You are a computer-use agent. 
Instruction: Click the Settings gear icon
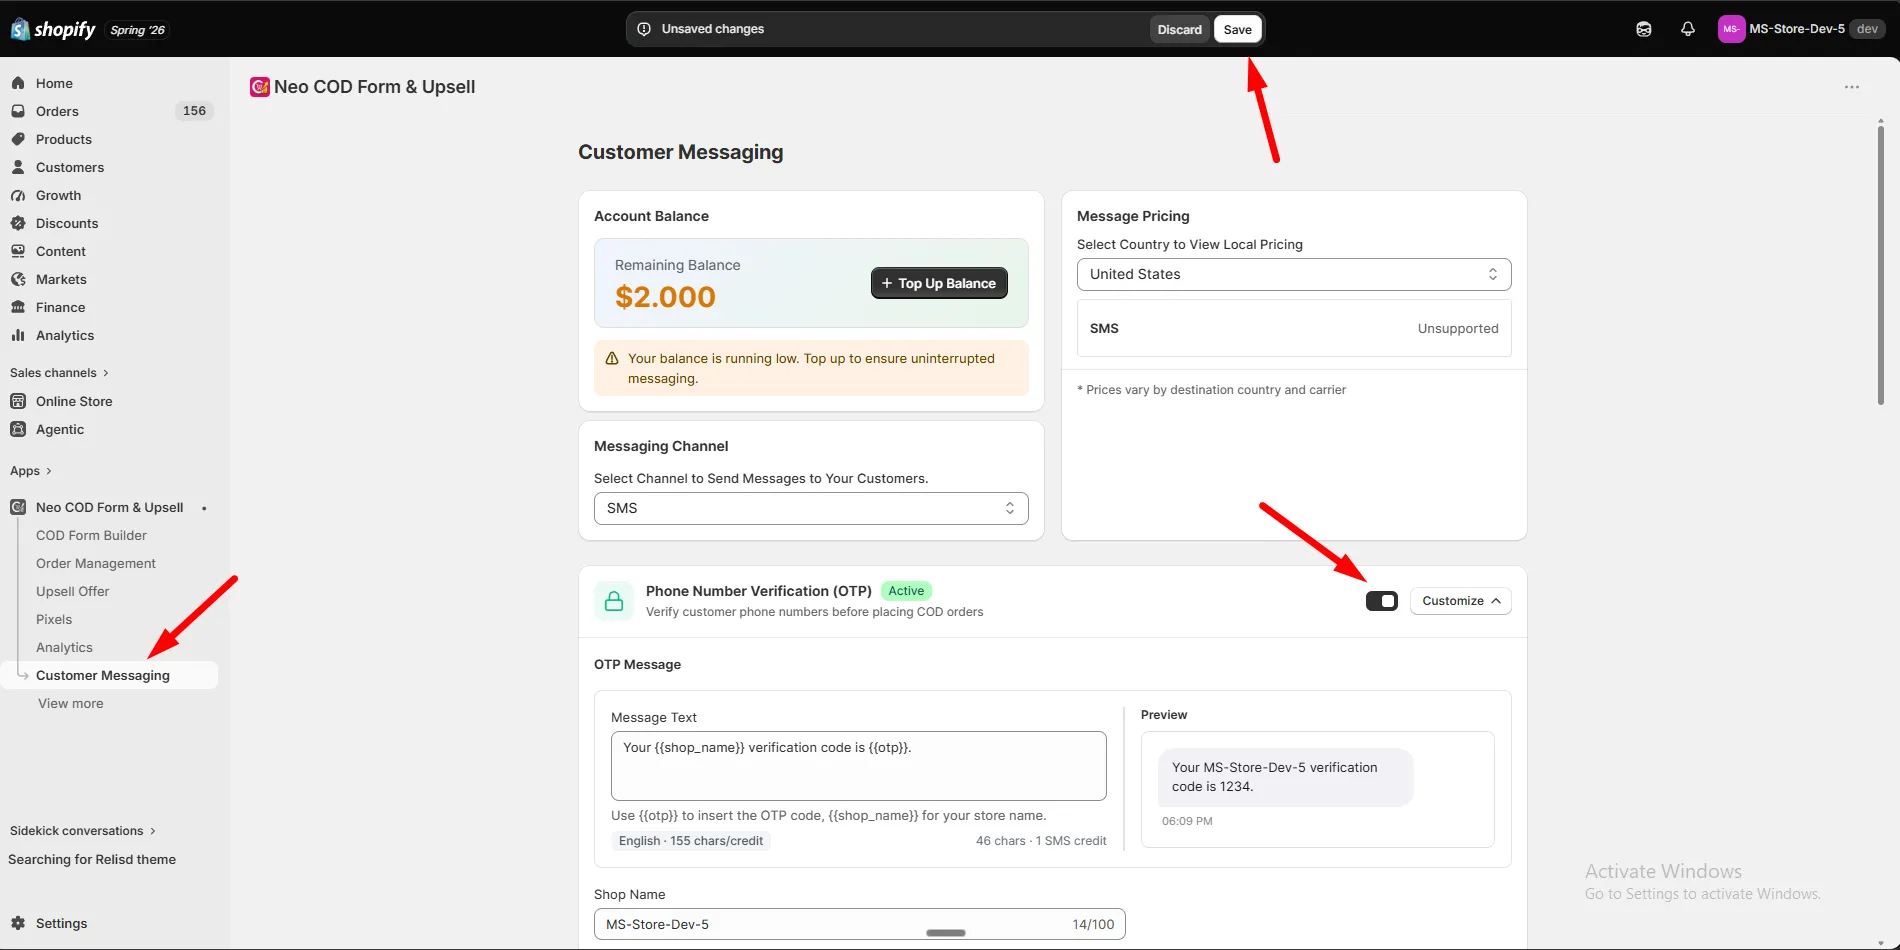coord(18,923)
